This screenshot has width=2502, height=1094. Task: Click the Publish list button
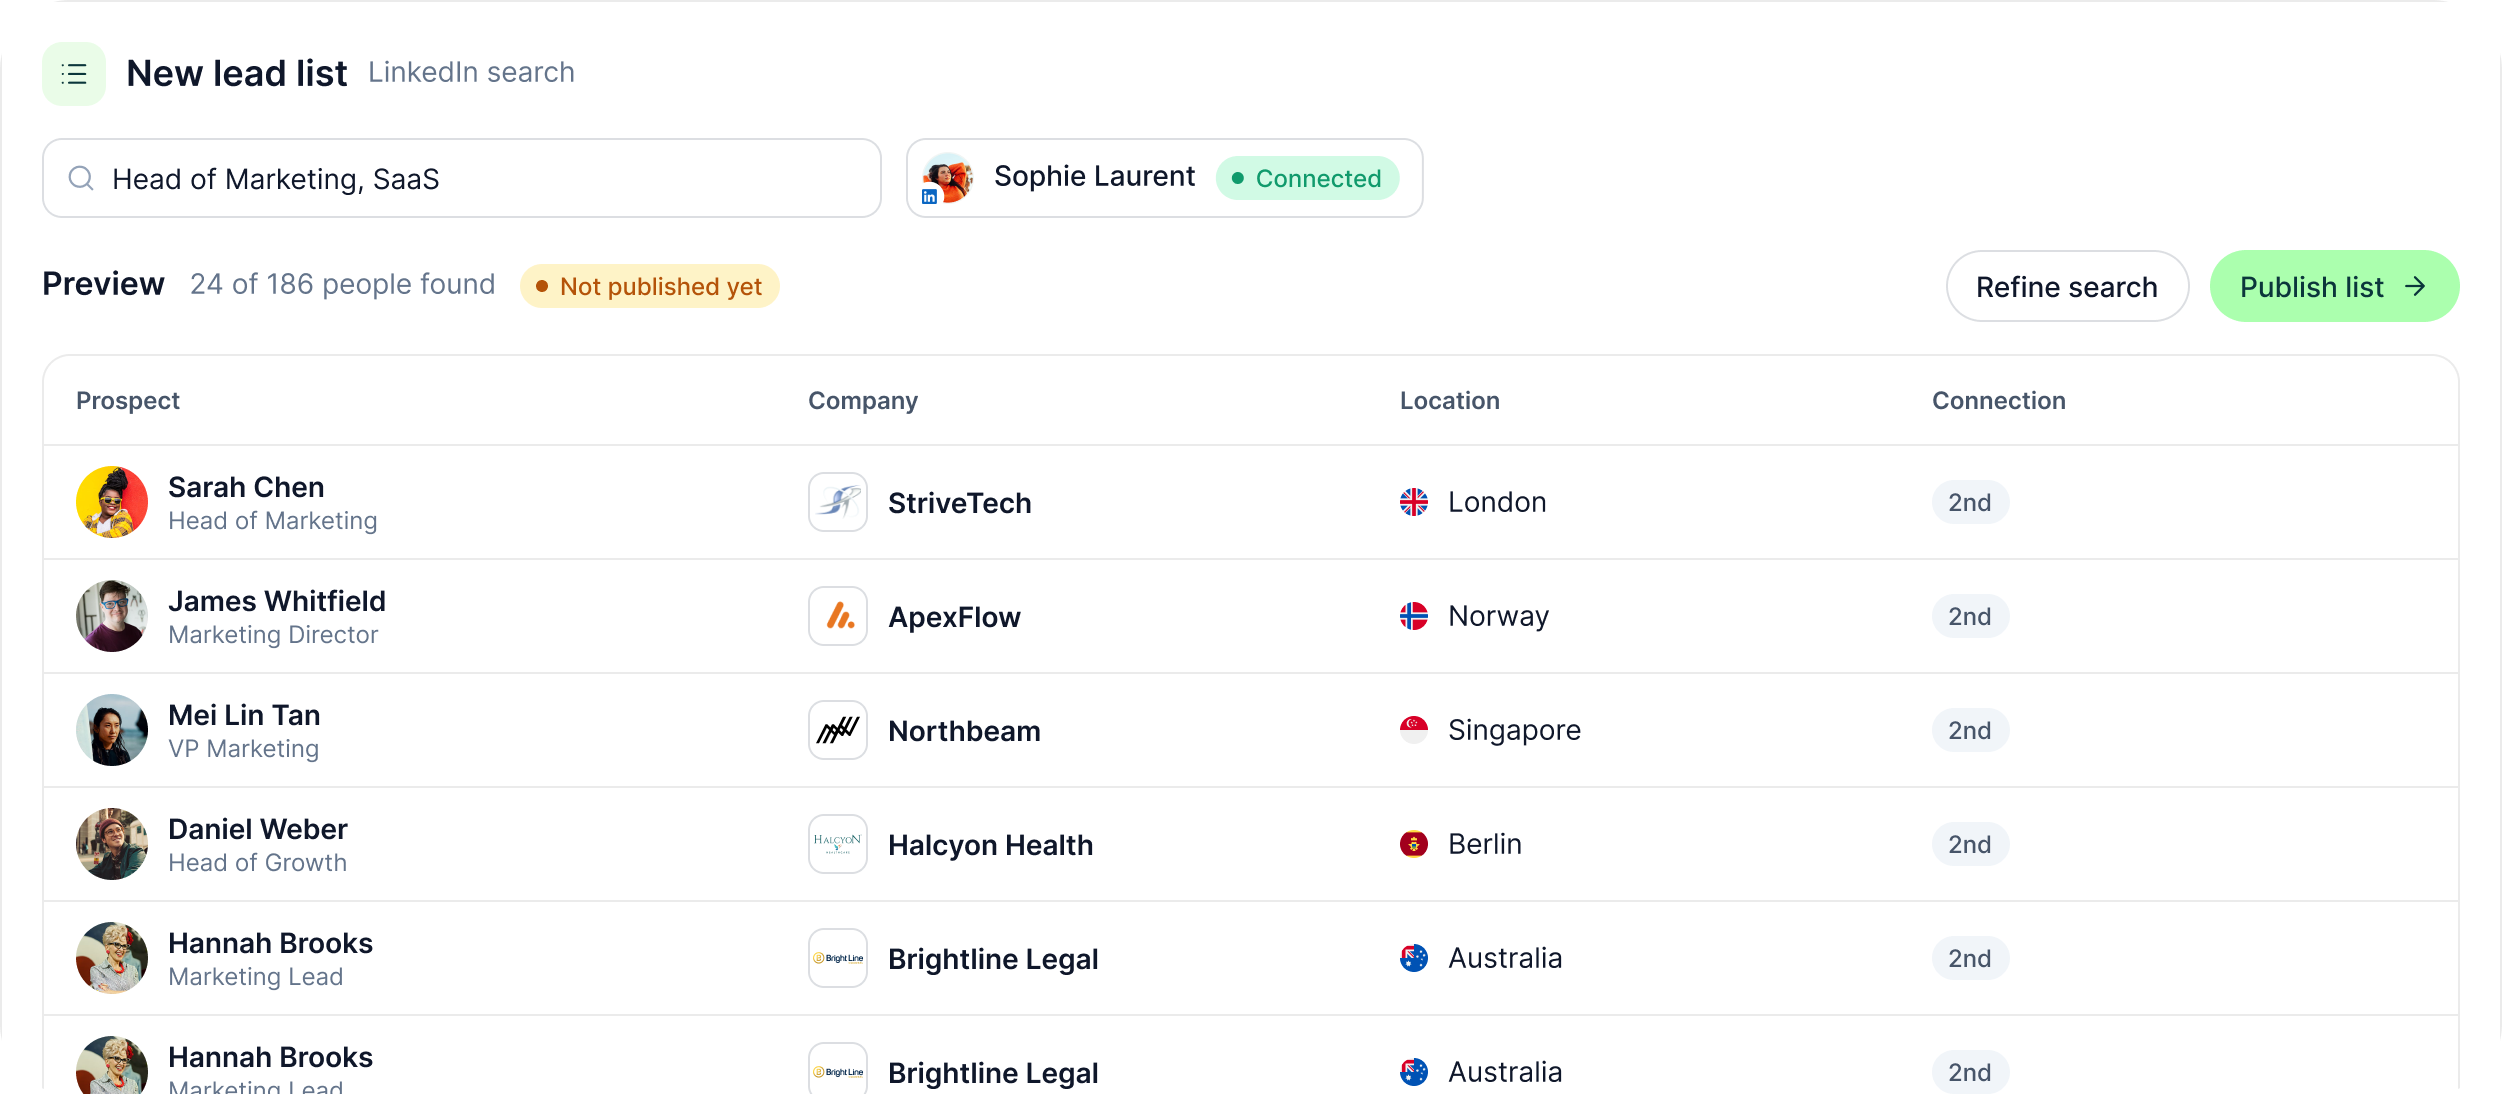2334,286
